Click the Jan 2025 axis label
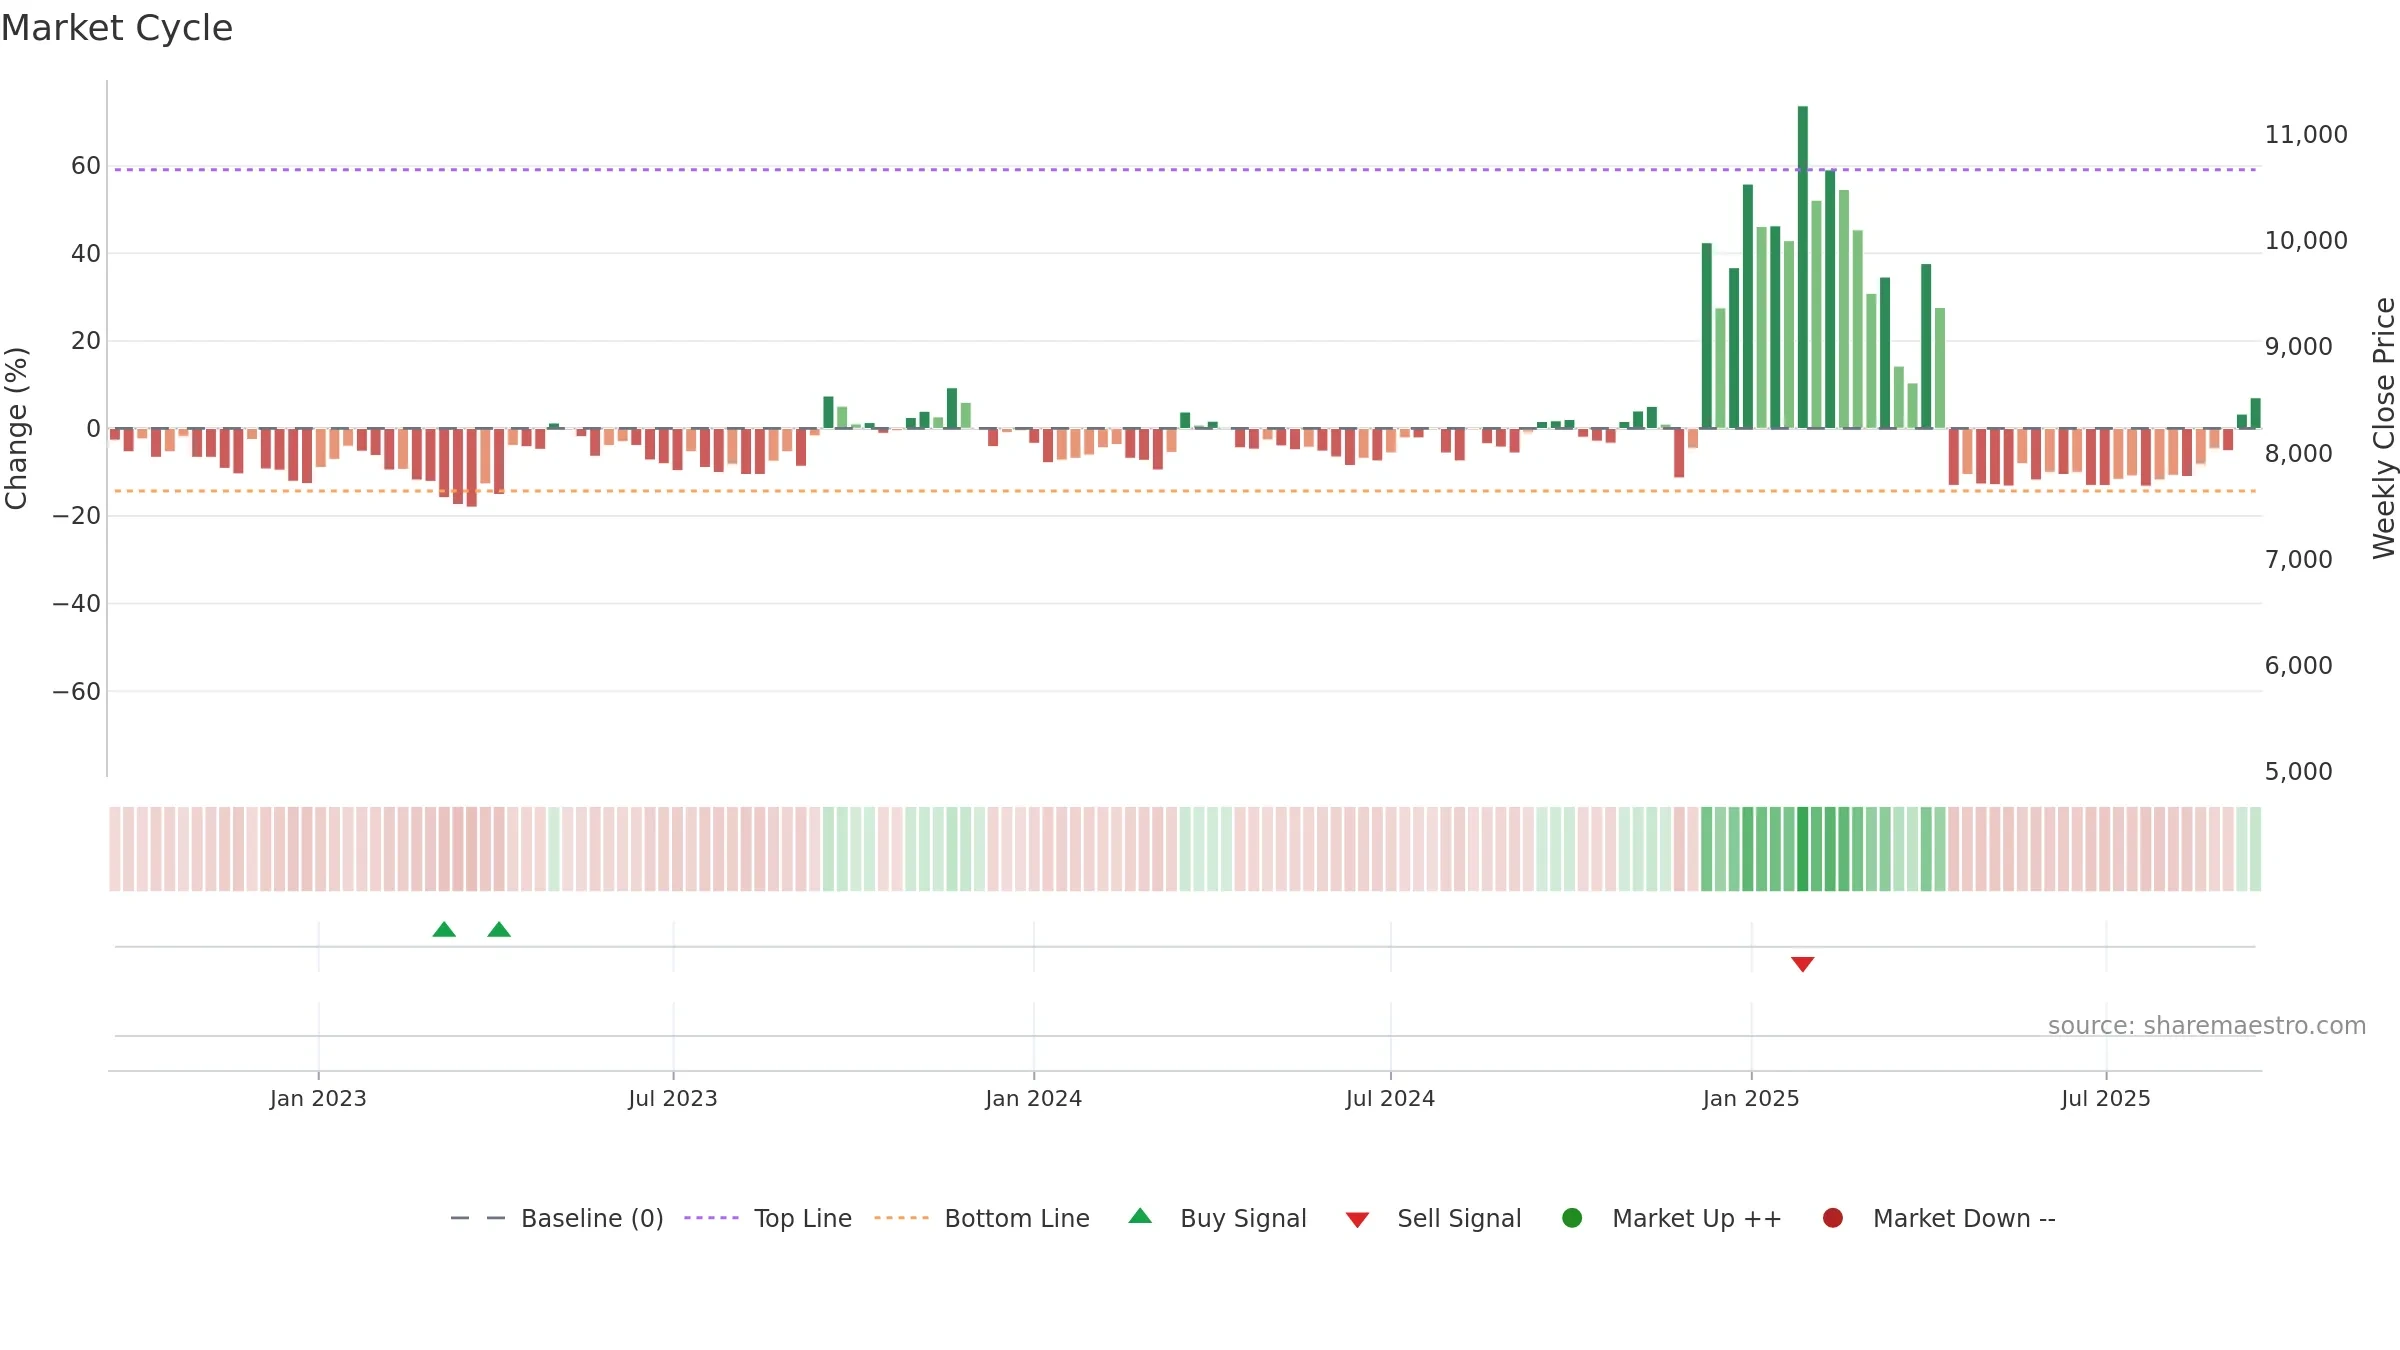The width and height of the screenshot is (2400, 1350). pos(1752,1099)
